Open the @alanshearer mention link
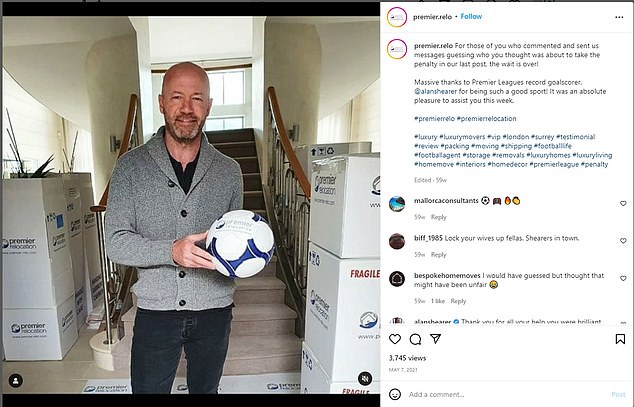Screen dimensions: 634x407 pyautogui.click(x=436, y=91)
